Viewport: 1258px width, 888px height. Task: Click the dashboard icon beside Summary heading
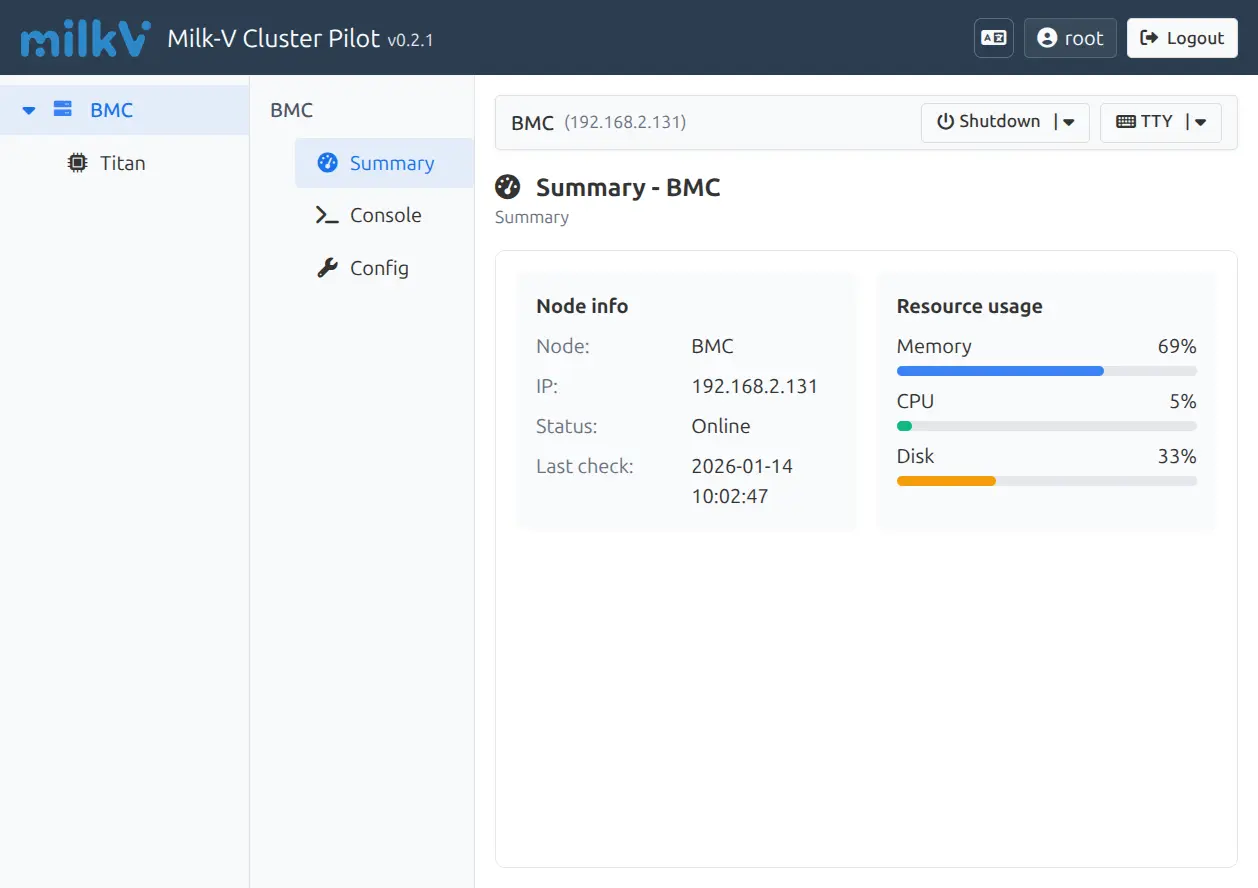508,187
